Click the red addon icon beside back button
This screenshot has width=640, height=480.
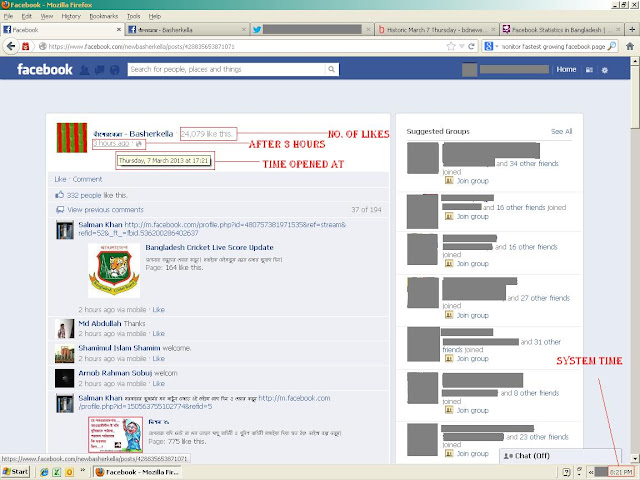[x=25, y=46]
